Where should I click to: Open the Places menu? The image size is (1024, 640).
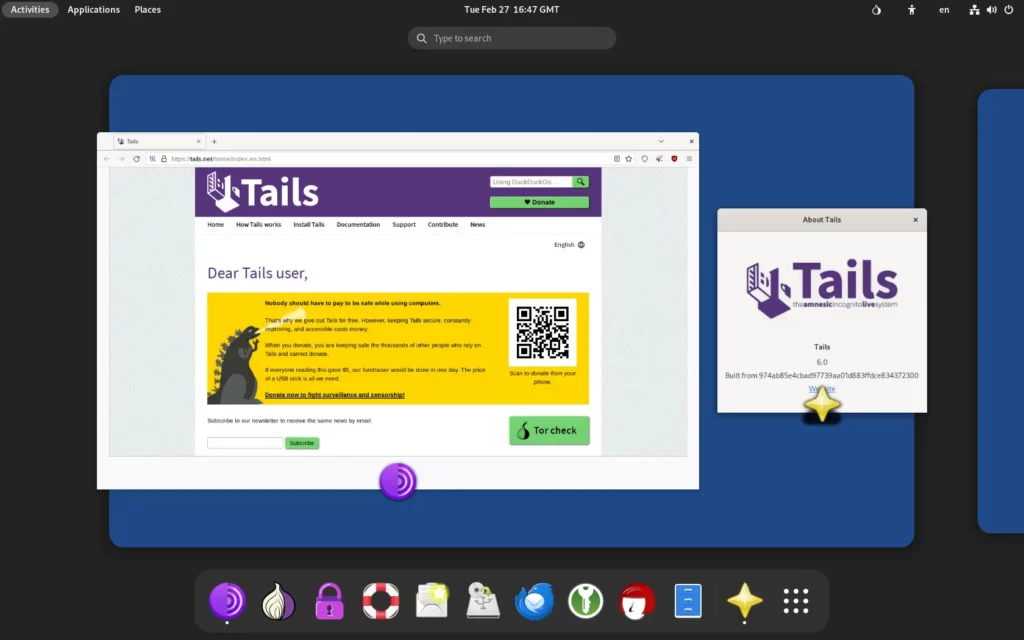coord(148,10)
